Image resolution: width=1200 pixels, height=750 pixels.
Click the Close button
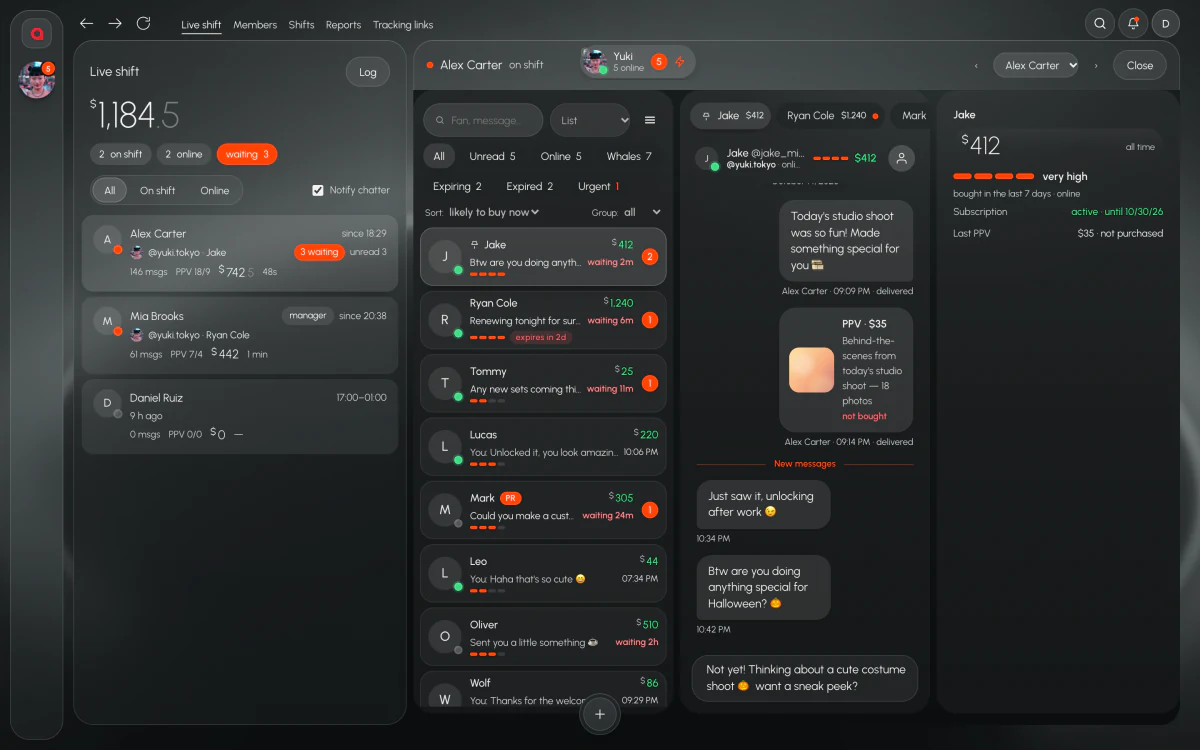(x=1140, y=65)
